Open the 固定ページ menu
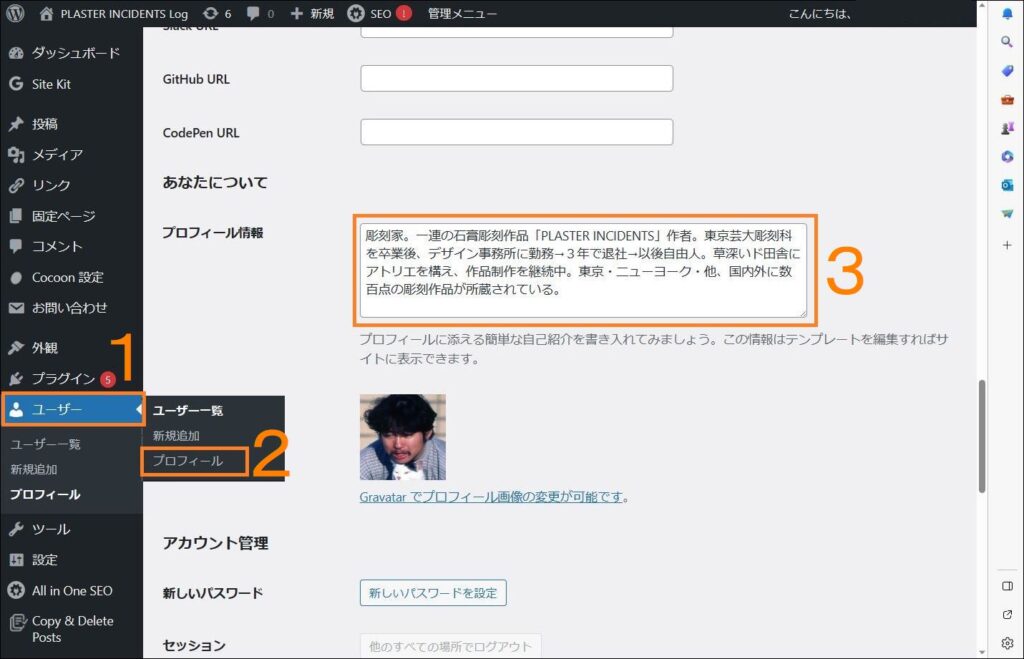The height and width of the screenshot is (659, 1024). [x=71, y=216]
